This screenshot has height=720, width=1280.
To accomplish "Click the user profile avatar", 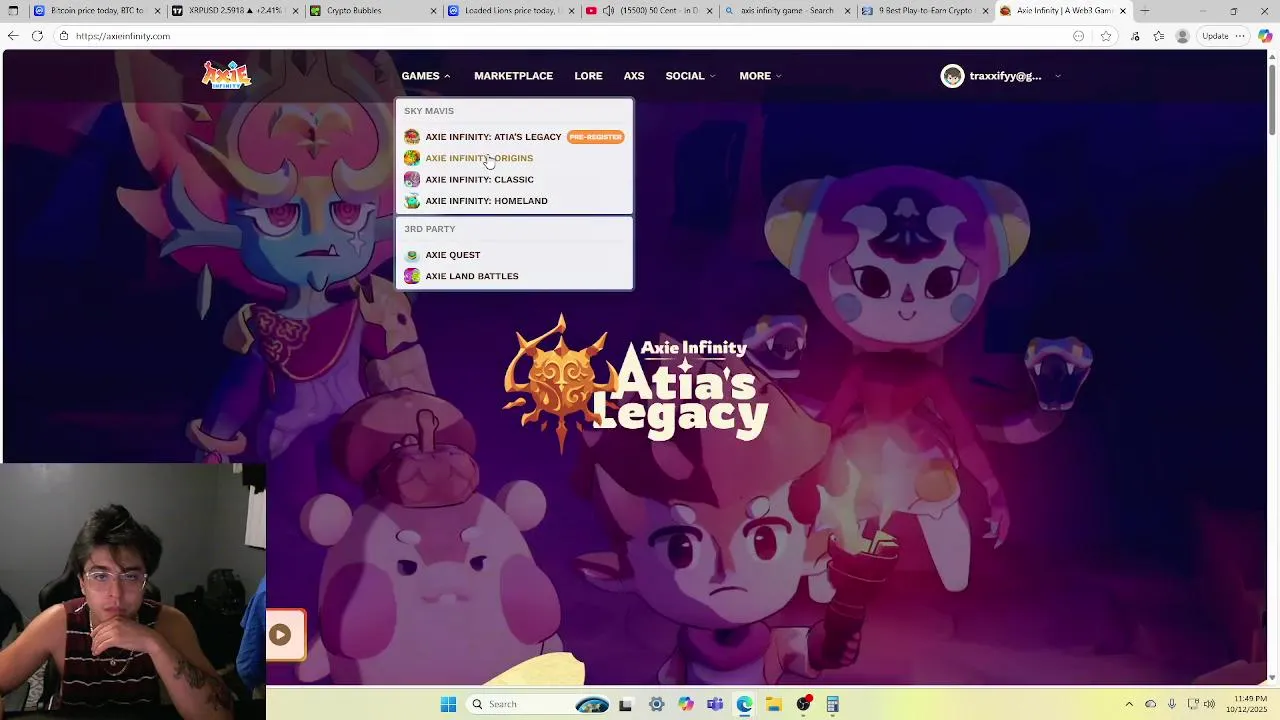I will tap(952, 76).
